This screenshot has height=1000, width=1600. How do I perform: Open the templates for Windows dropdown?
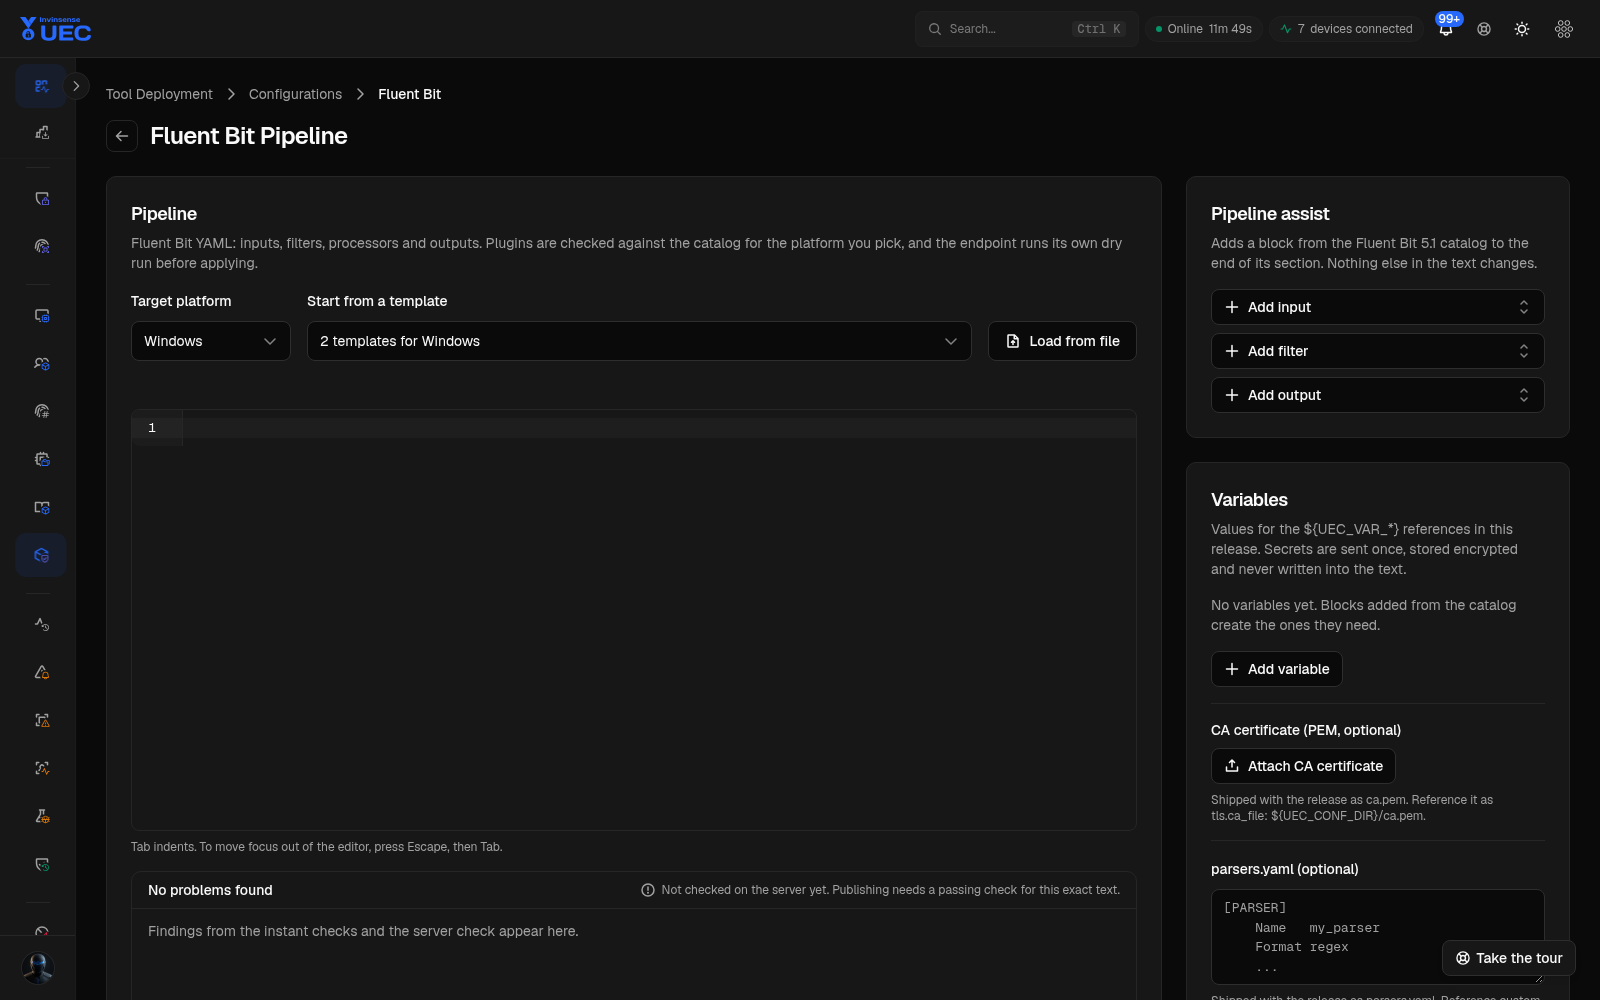tap(639, 341)
